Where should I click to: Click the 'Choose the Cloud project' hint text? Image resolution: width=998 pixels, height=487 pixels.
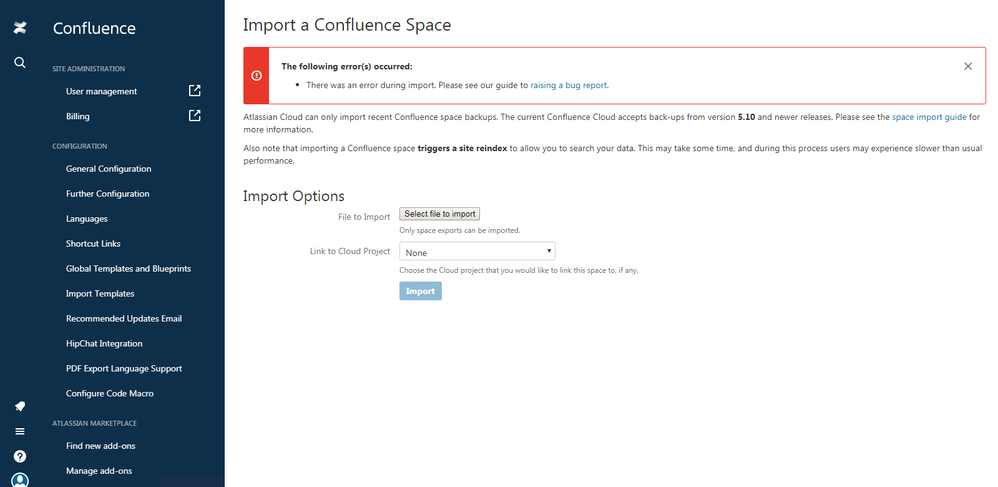(519, 270)
